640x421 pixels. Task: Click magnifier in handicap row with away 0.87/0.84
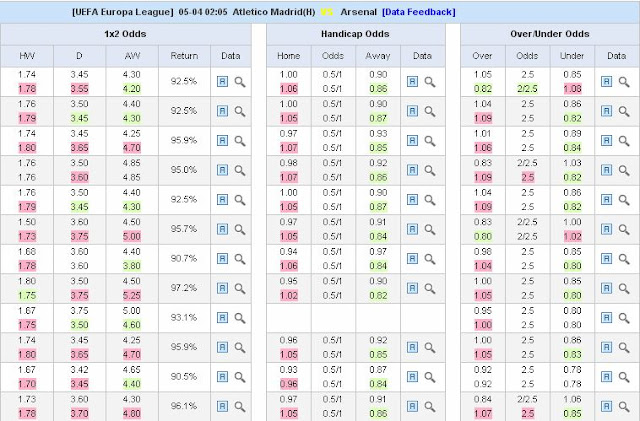pos(430,376)
